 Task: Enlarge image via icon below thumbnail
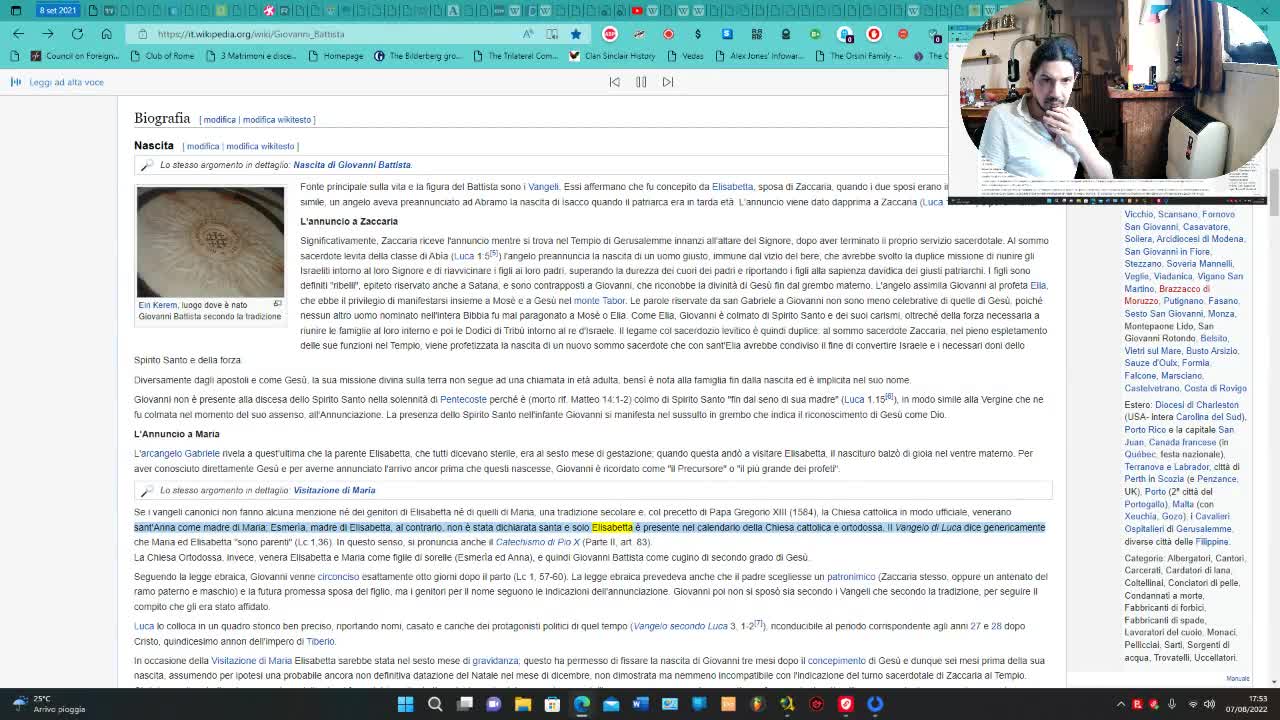point(278,304)
